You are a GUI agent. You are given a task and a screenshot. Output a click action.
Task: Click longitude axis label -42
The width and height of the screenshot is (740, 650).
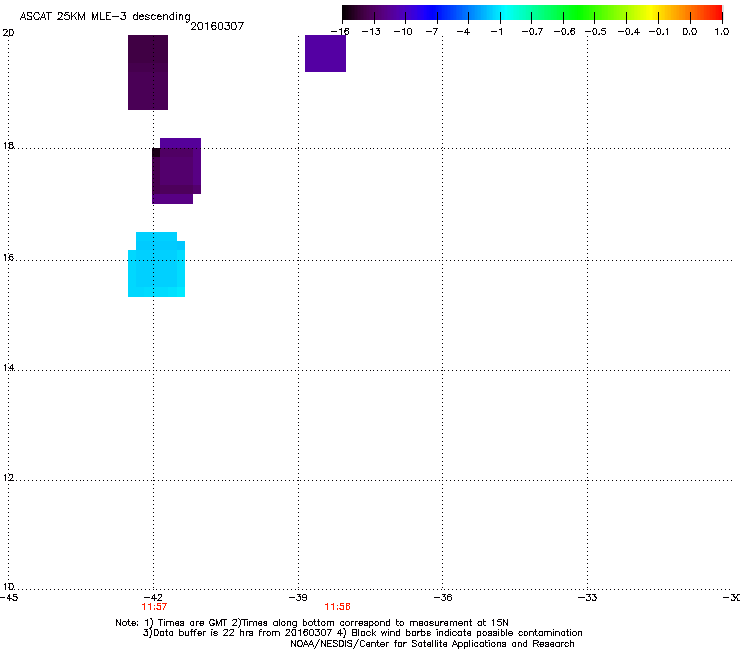tap(153, 597)
